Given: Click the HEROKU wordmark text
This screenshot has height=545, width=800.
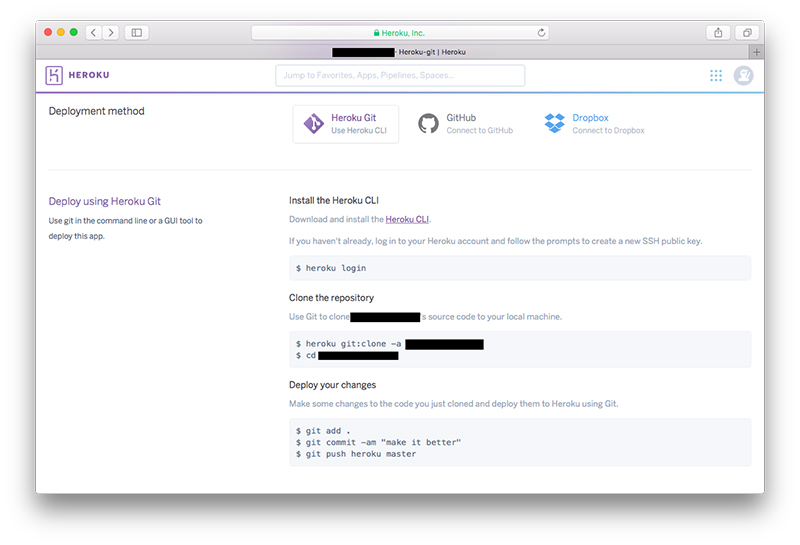Looking at the screenshot, I should point(89,75).
